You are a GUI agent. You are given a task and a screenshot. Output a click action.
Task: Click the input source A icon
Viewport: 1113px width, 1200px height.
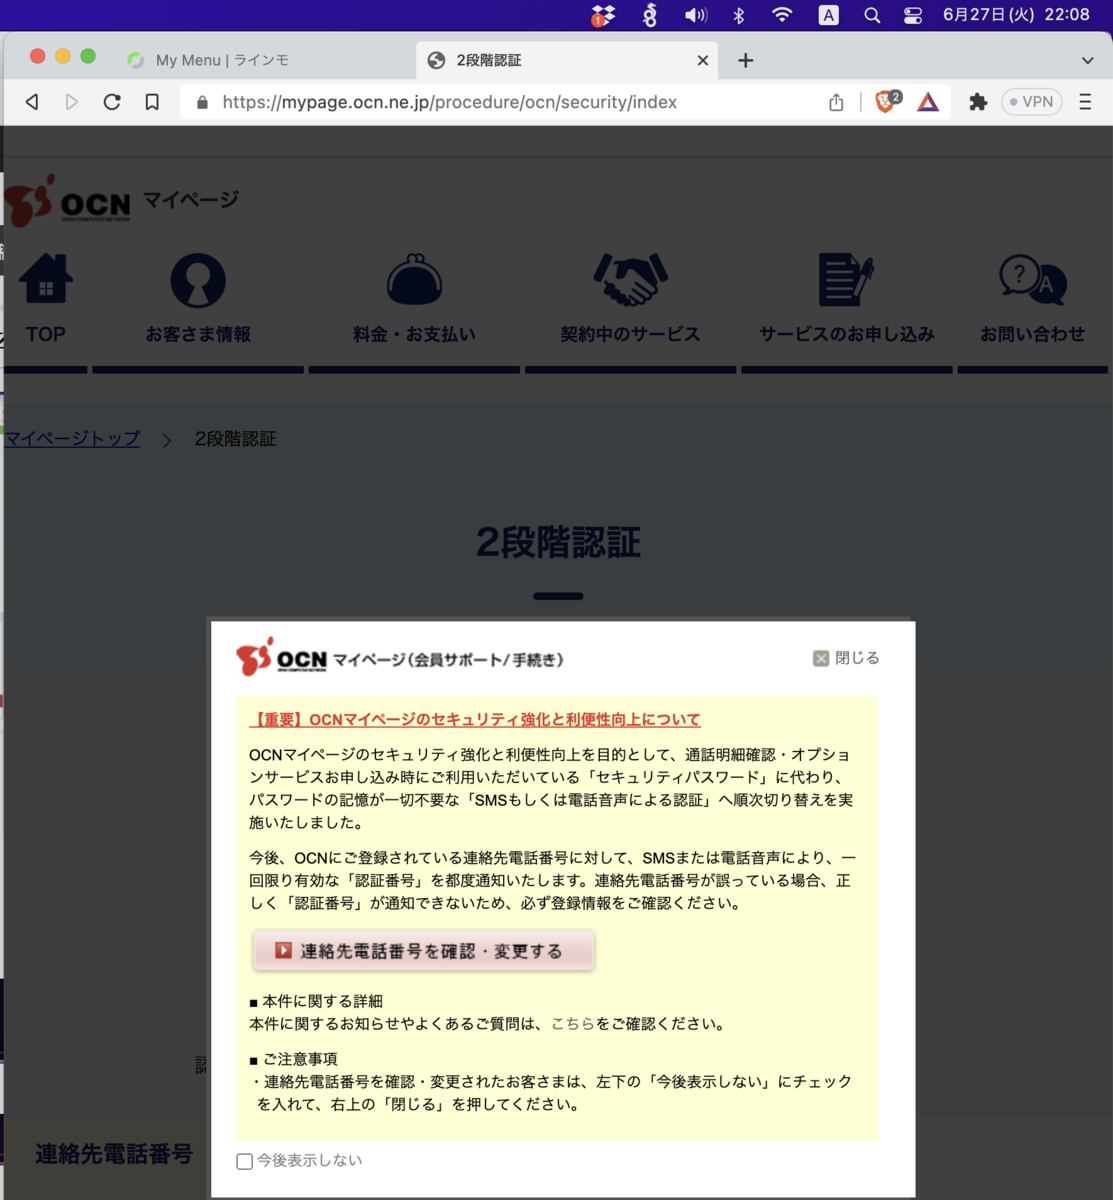coord(829,15)
